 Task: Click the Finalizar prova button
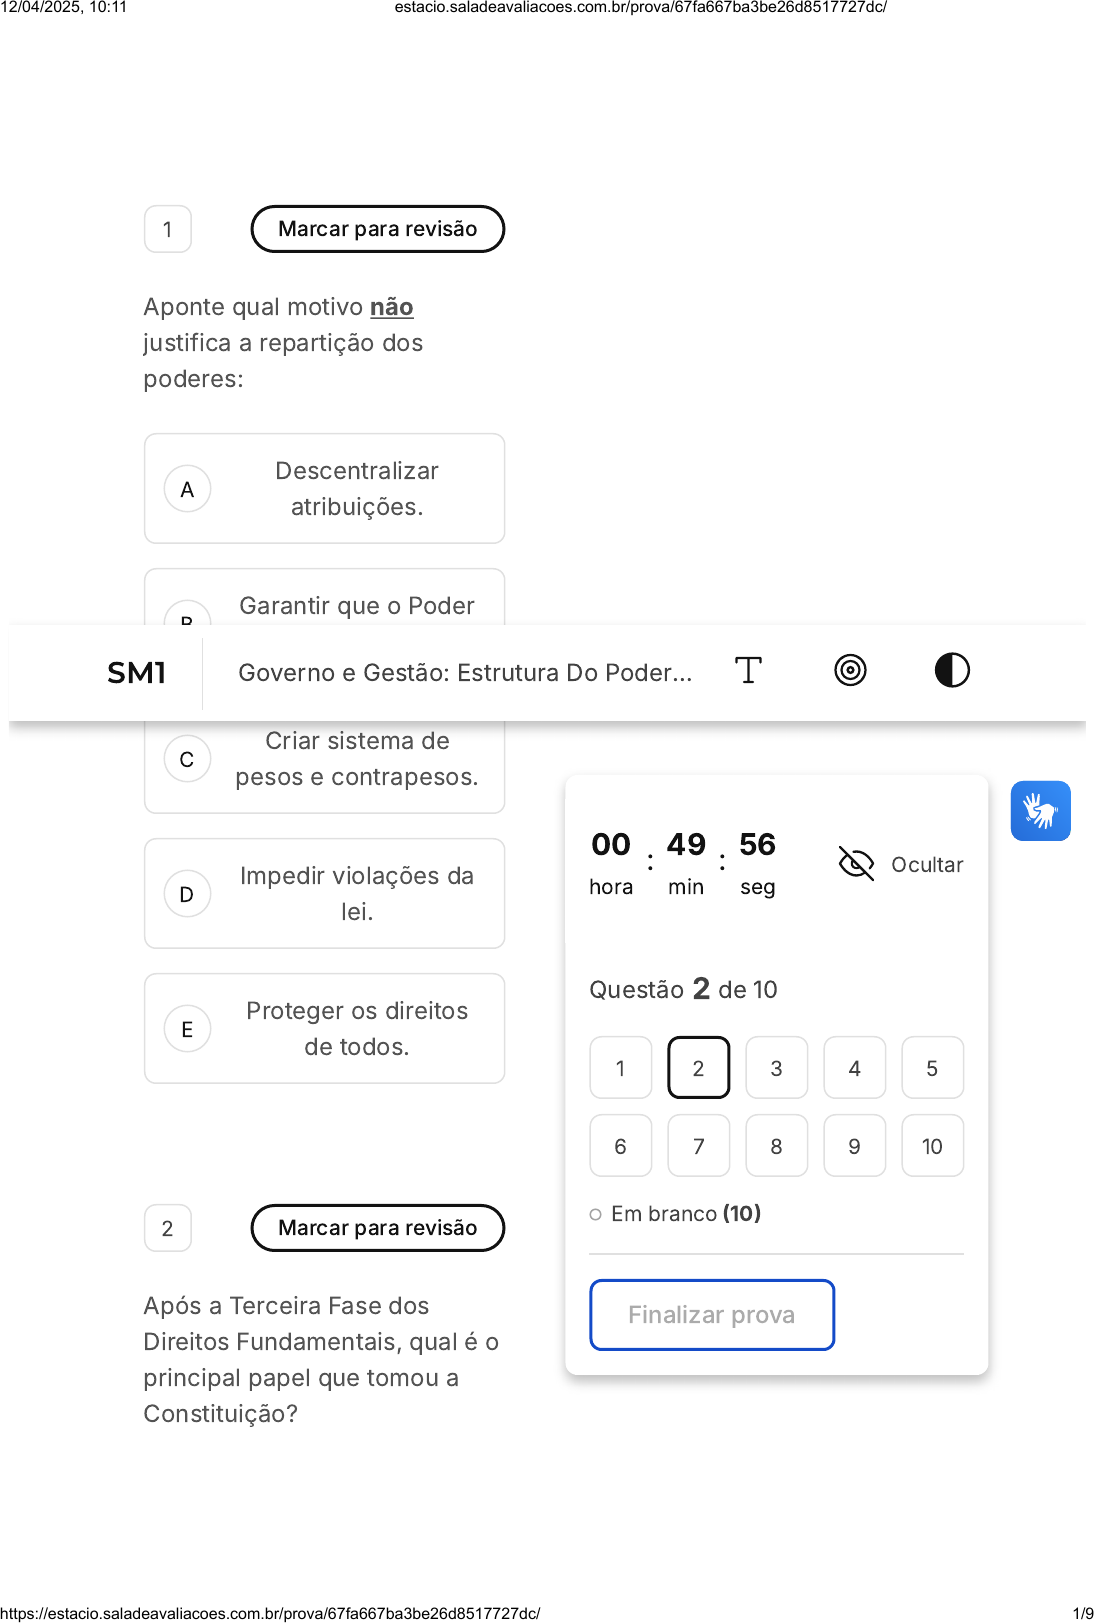click(712, 1315)
